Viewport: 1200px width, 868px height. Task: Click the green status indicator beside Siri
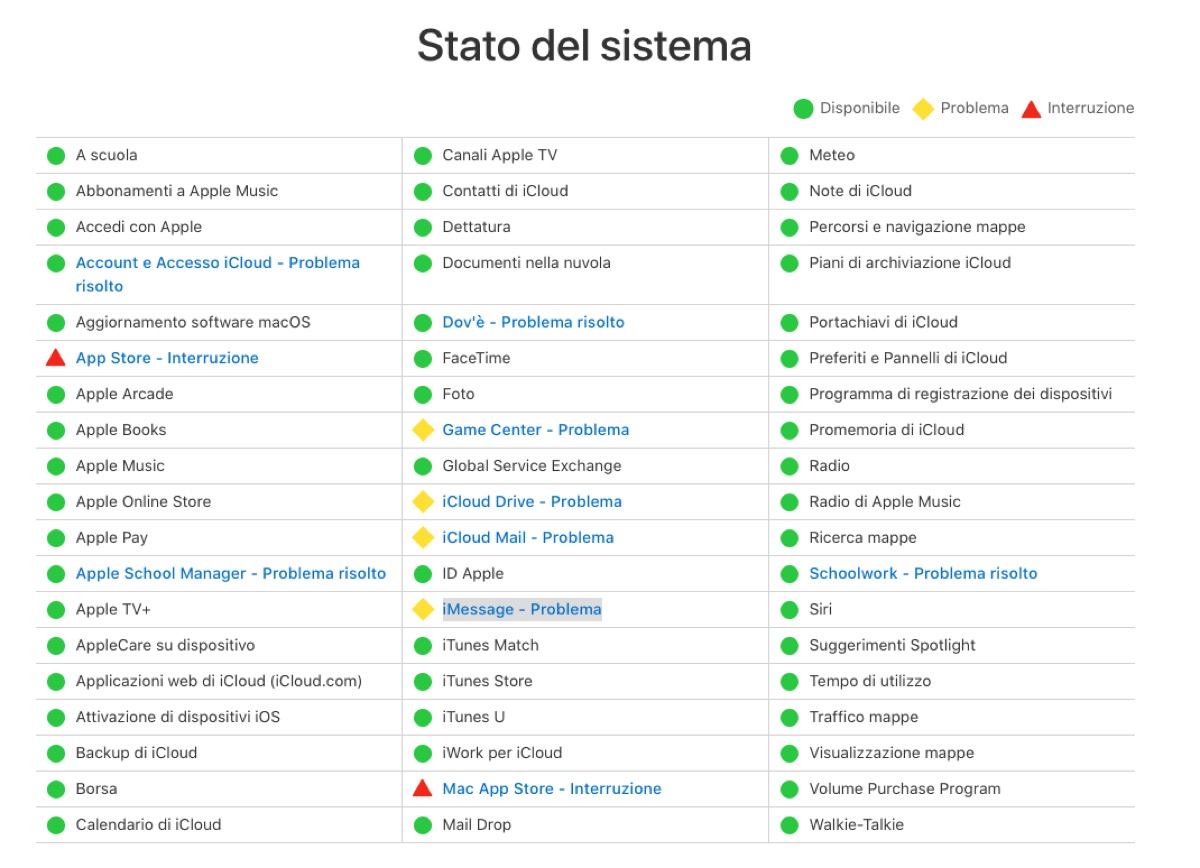point(789,609)
